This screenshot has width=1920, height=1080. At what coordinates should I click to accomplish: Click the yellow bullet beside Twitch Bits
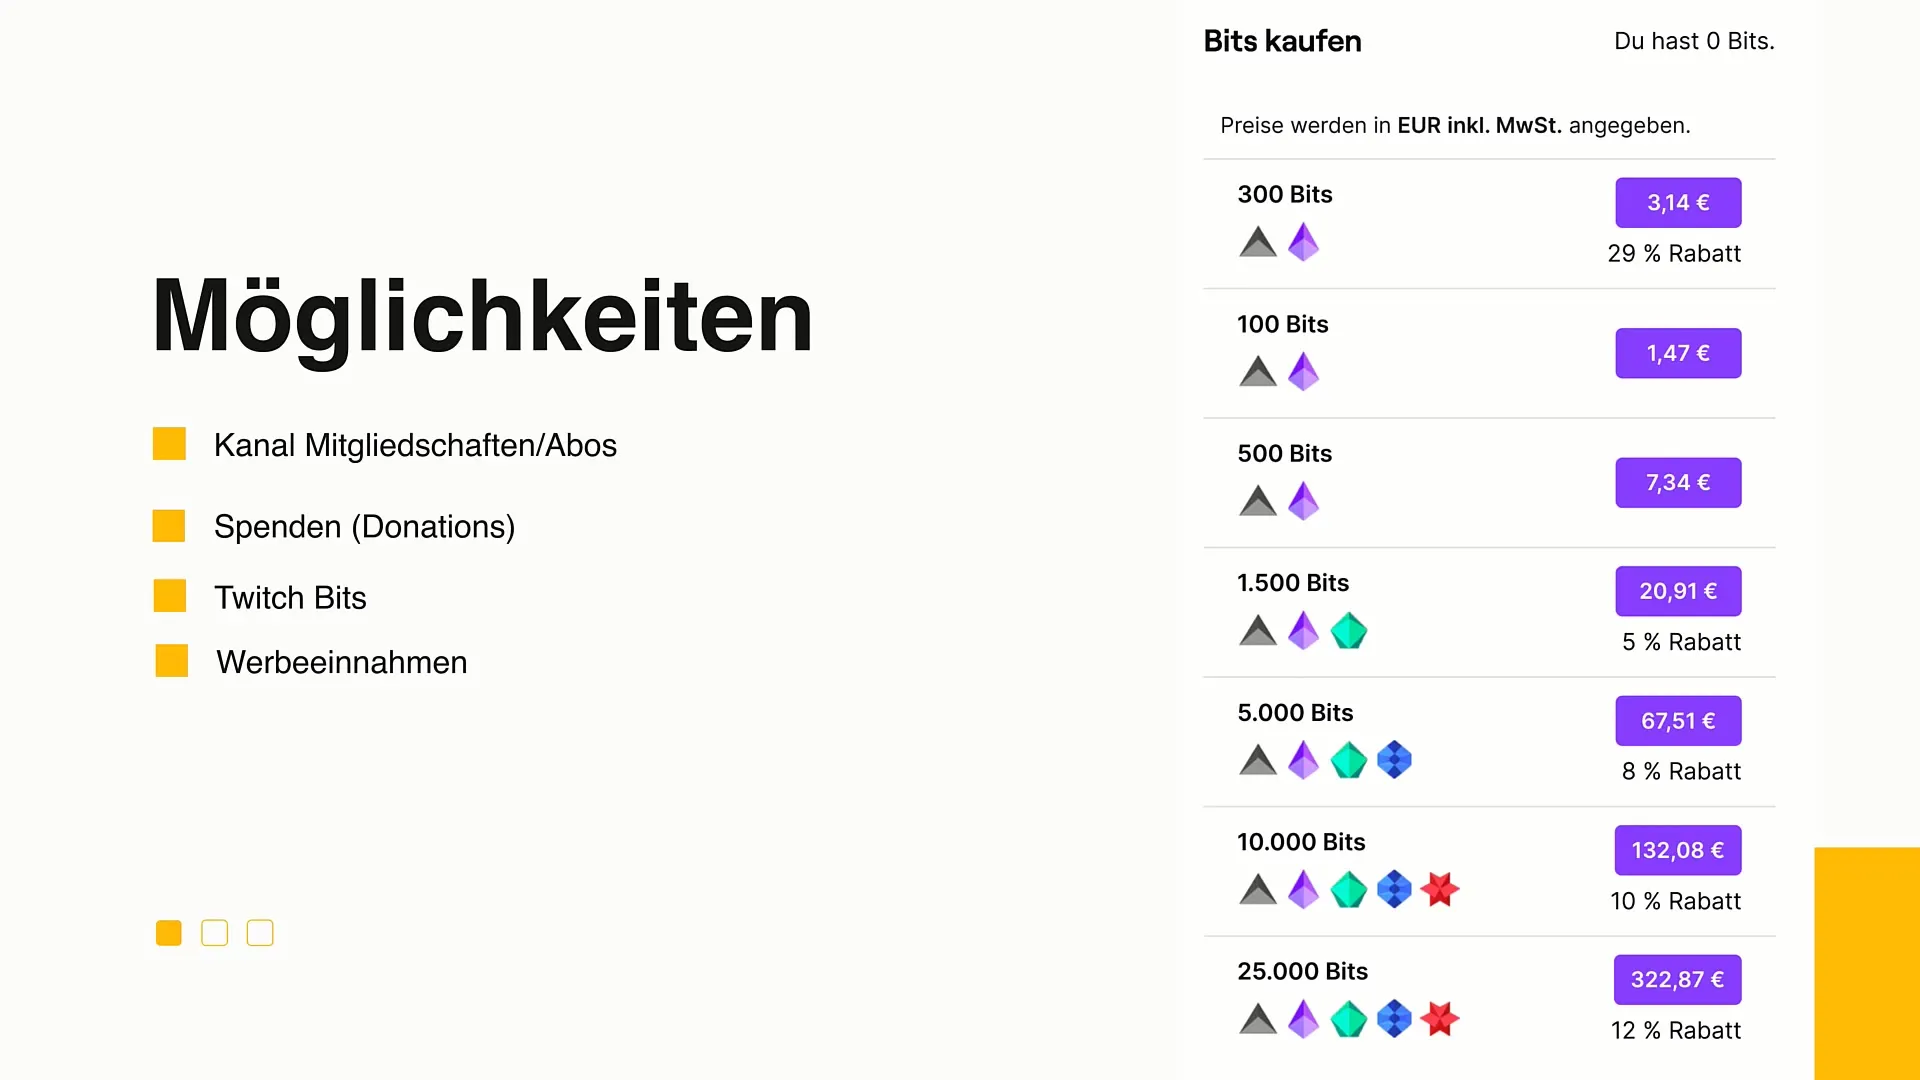click(170, 596)
